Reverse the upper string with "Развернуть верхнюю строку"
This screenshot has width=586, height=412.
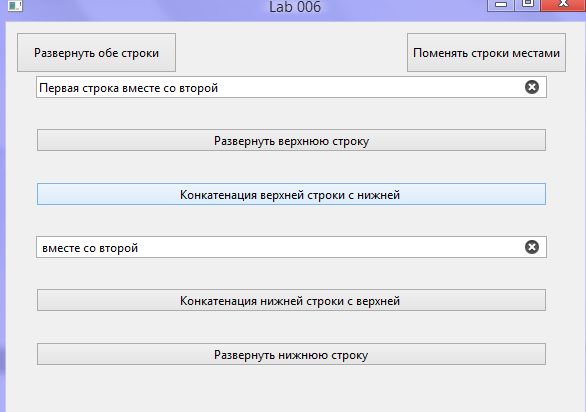tap(291, 140)
